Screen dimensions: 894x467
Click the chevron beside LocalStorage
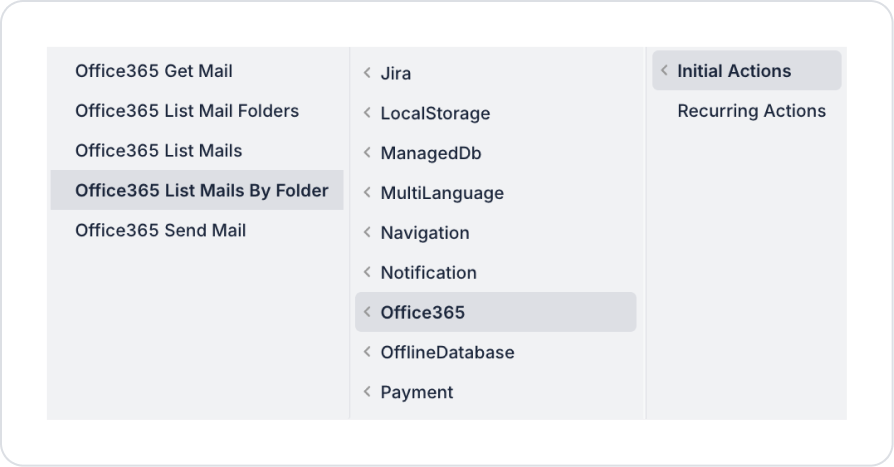click(x=367, y=112)
